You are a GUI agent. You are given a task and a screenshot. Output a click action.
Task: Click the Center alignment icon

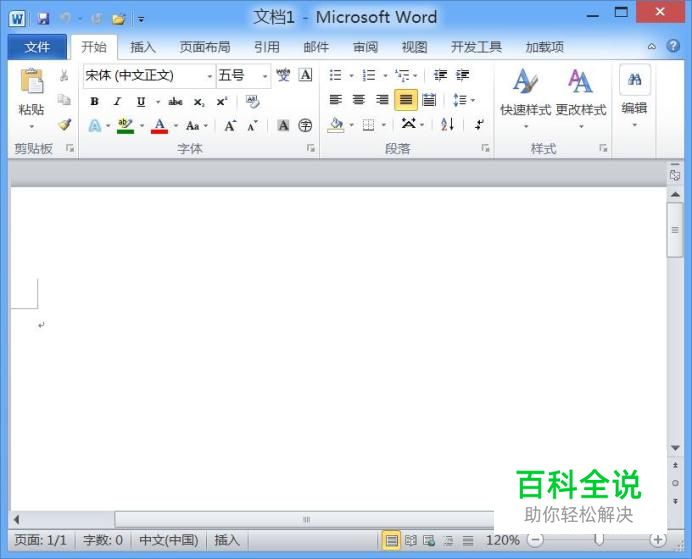pyautogui.click(x=359, y=100)
